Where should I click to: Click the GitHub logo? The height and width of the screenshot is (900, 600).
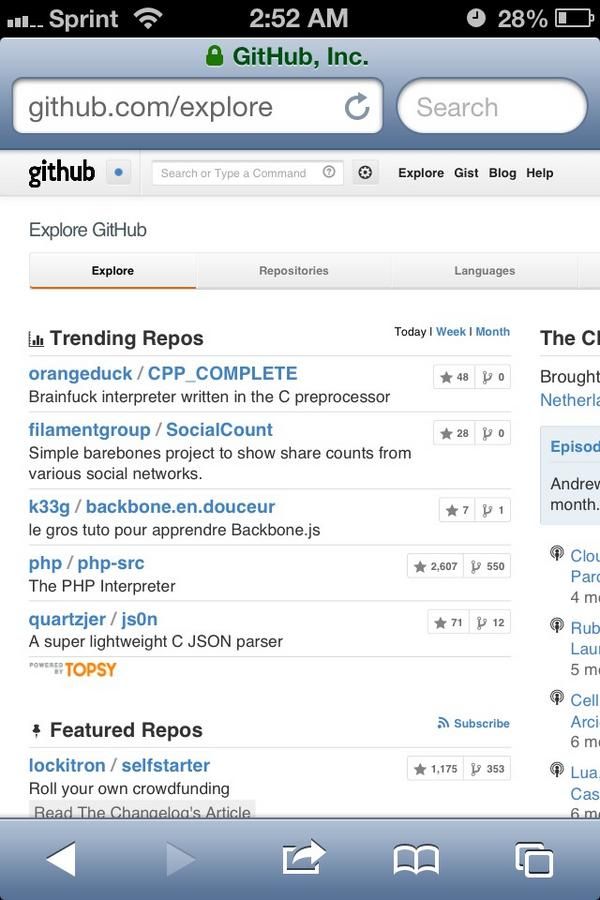(x=62, y=172)
